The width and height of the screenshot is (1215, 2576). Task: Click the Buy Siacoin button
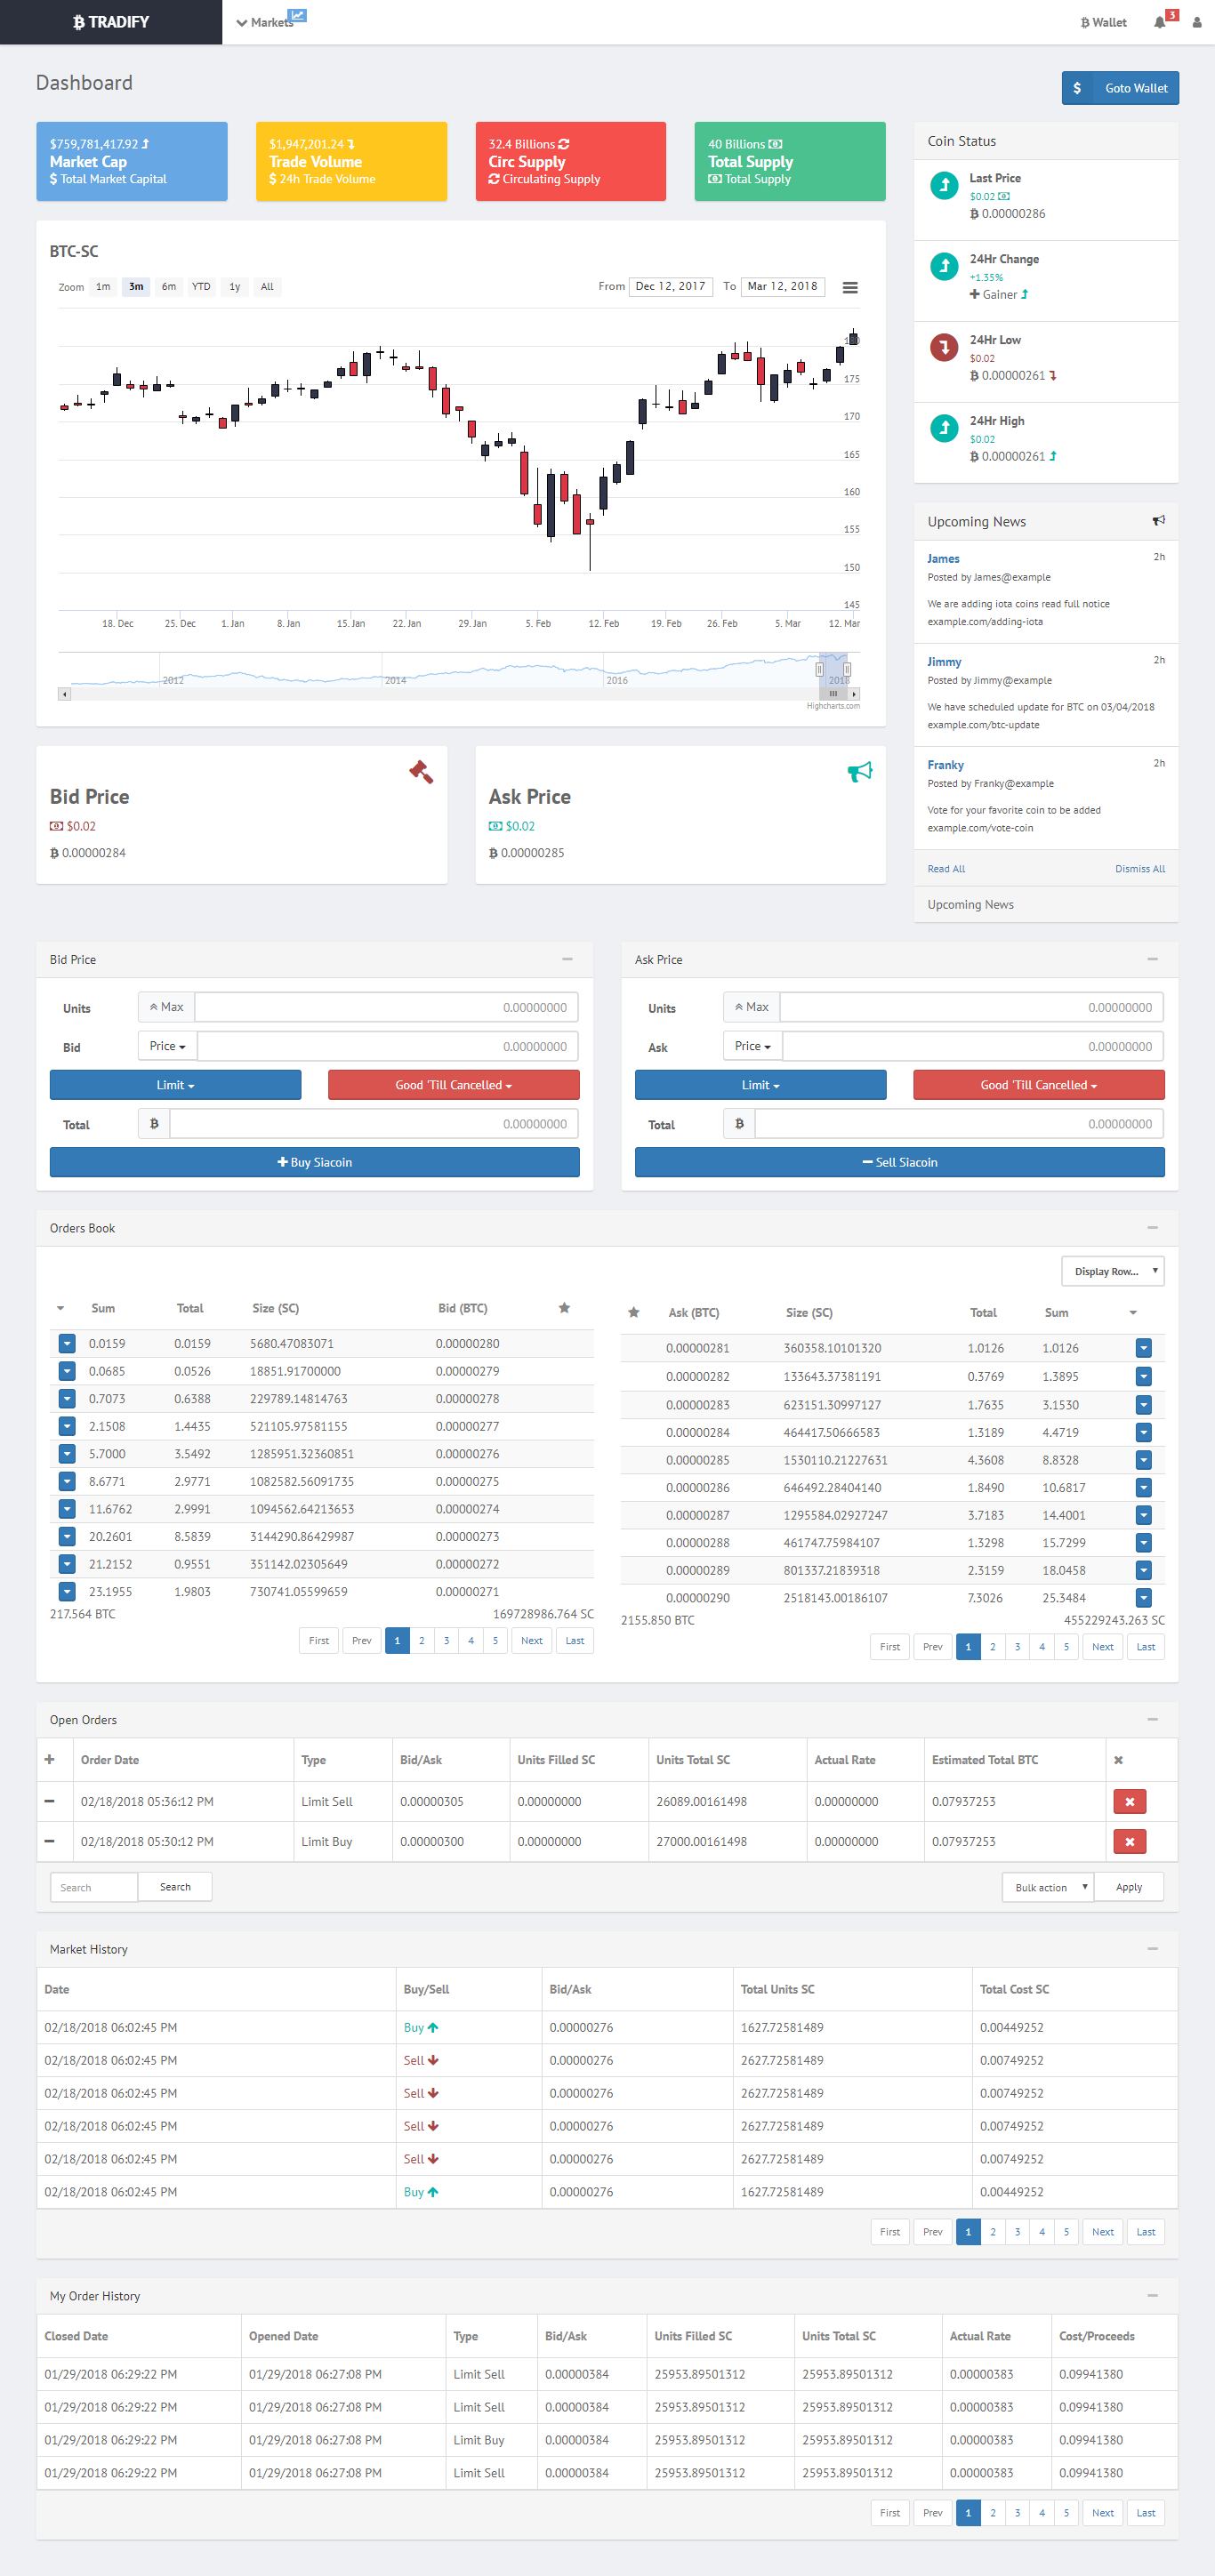point(315,1162)
